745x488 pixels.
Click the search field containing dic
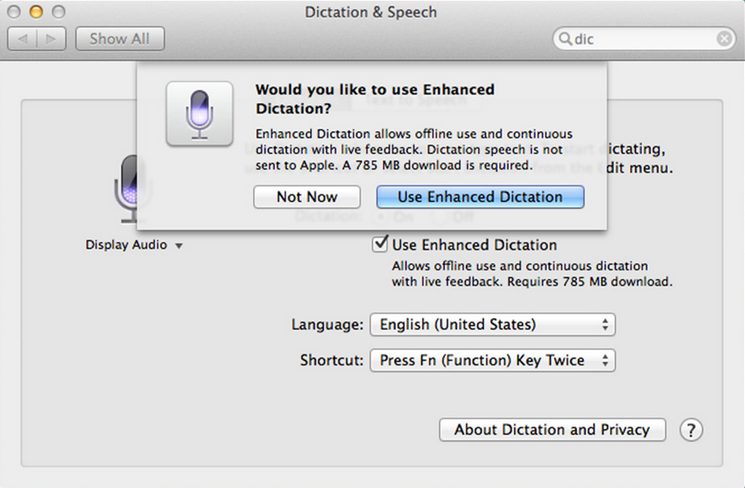[x=644, y=38]
